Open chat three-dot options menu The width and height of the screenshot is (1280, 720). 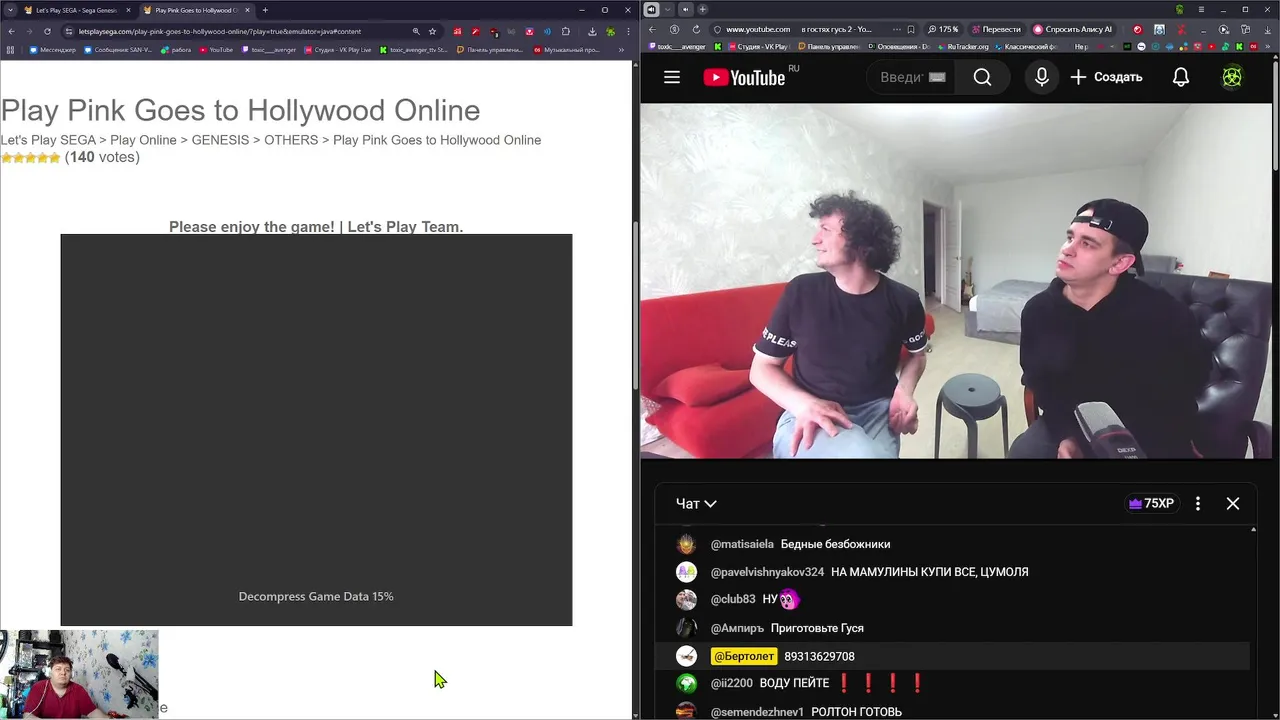tap(1198, 504)
